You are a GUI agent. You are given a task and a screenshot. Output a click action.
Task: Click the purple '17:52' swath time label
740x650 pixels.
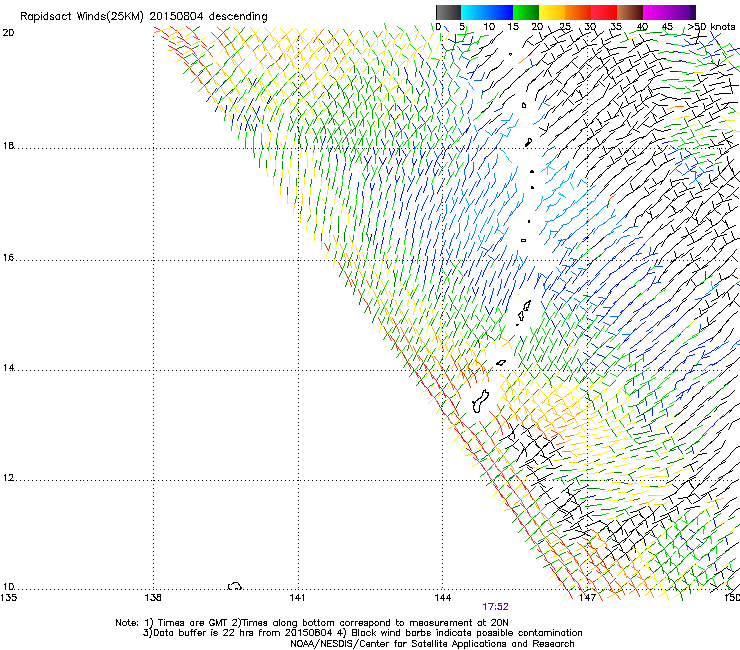(495, 607)
